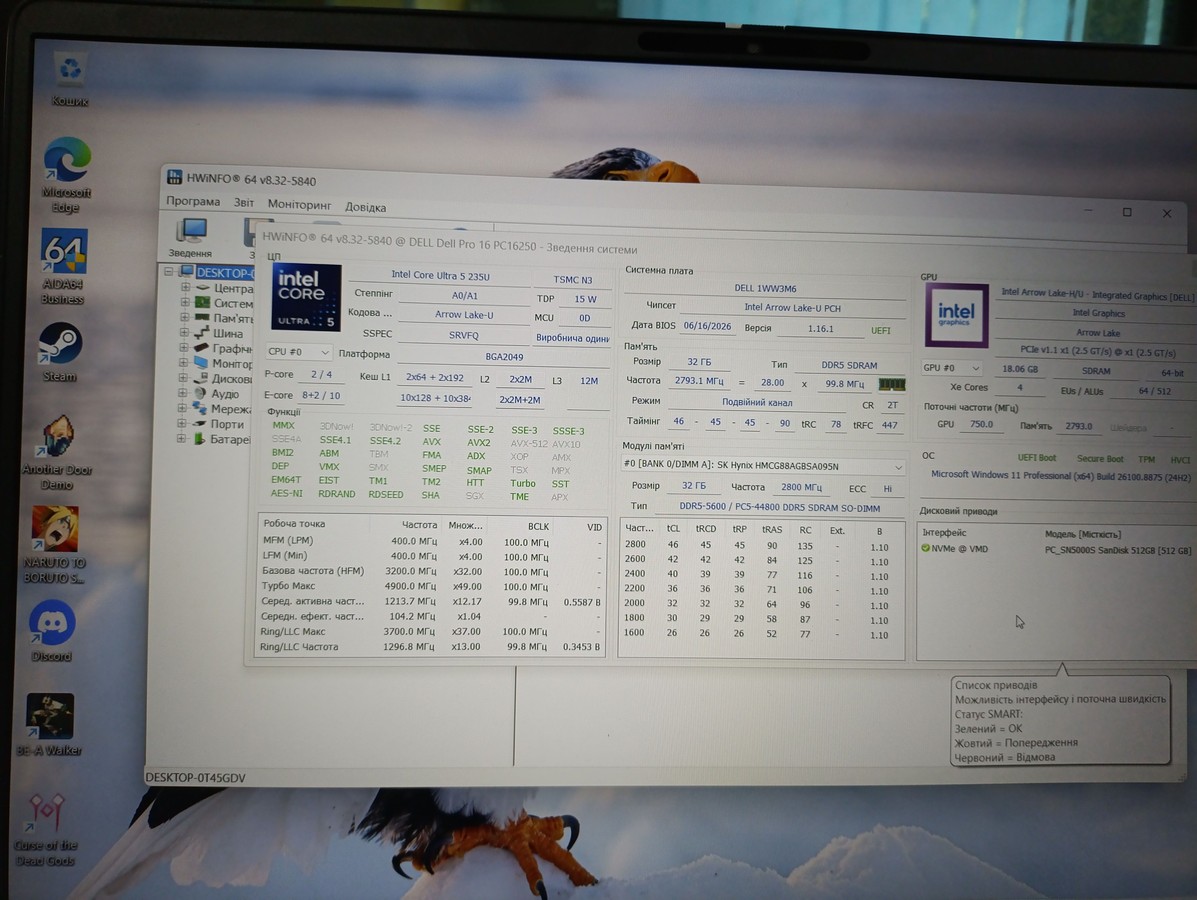The image size is (1197, 900).
Task: Expand the Графіч... tree node
Action: [x=184, y=347]
